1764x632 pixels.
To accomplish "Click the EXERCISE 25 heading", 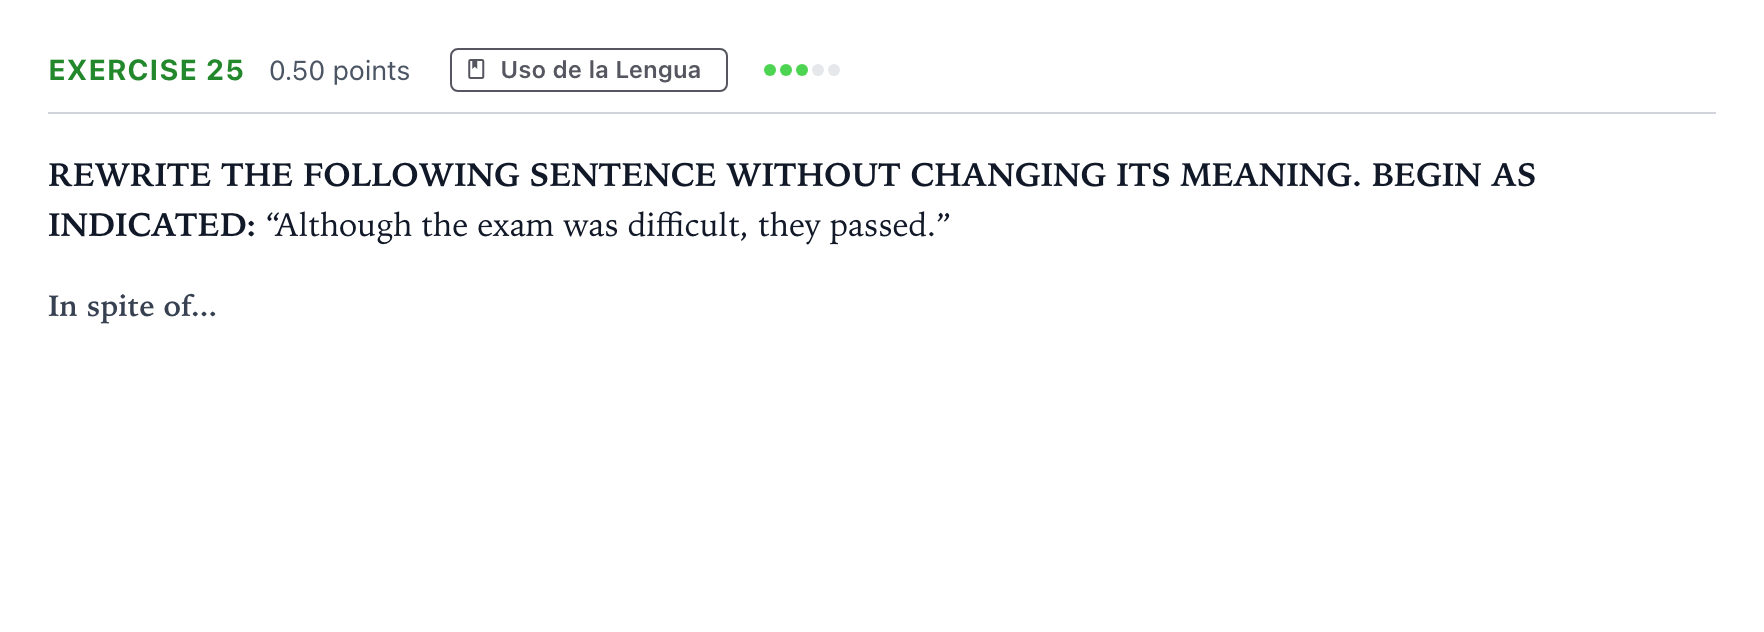I will (x=146, y=70).
